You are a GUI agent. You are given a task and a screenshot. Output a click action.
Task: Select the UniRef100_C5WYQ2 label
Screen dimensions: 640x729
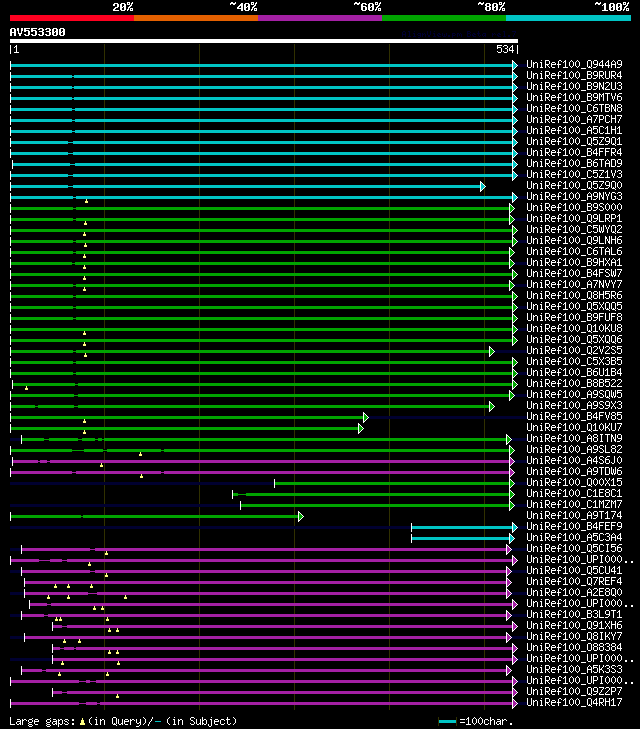pyautogui.click(x=574, y=230)
